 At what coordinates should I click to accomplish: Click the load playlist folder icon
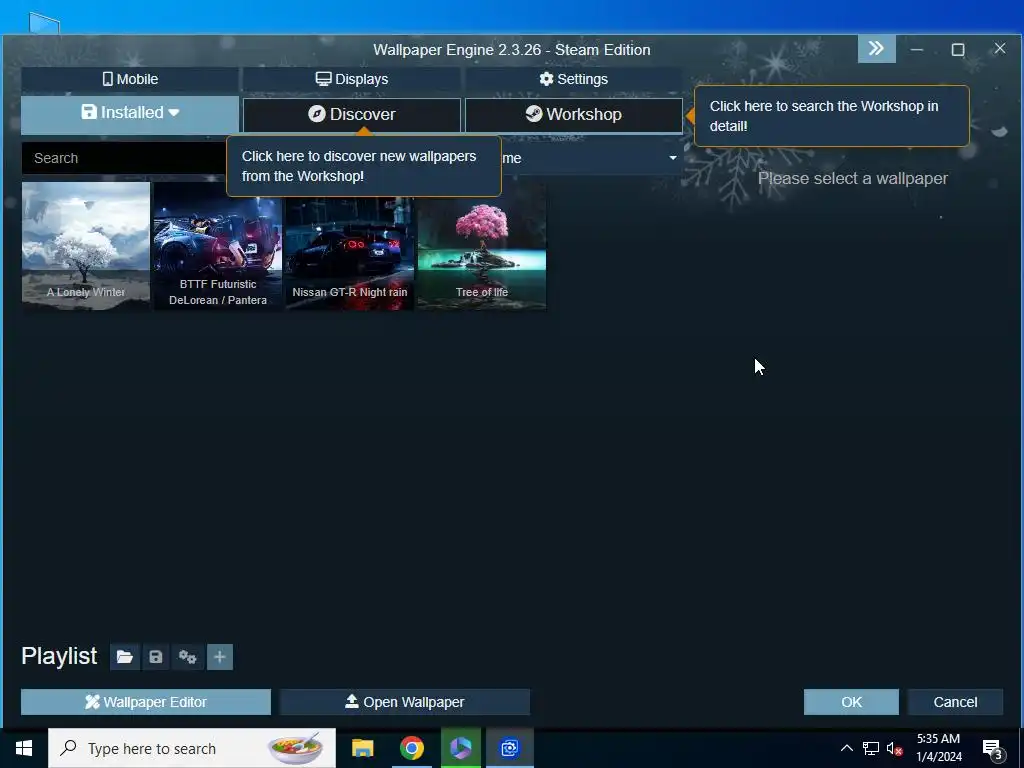[x=125, y=657]
